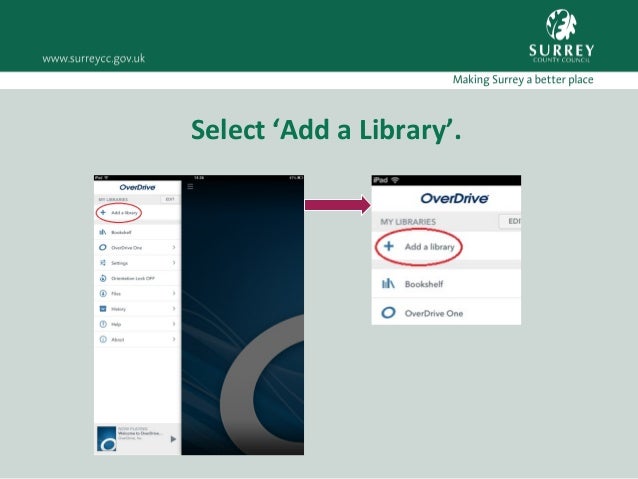Open the OverDrive One label in the full sidebar
Viewport: 638px width, 479px height.
127,248
